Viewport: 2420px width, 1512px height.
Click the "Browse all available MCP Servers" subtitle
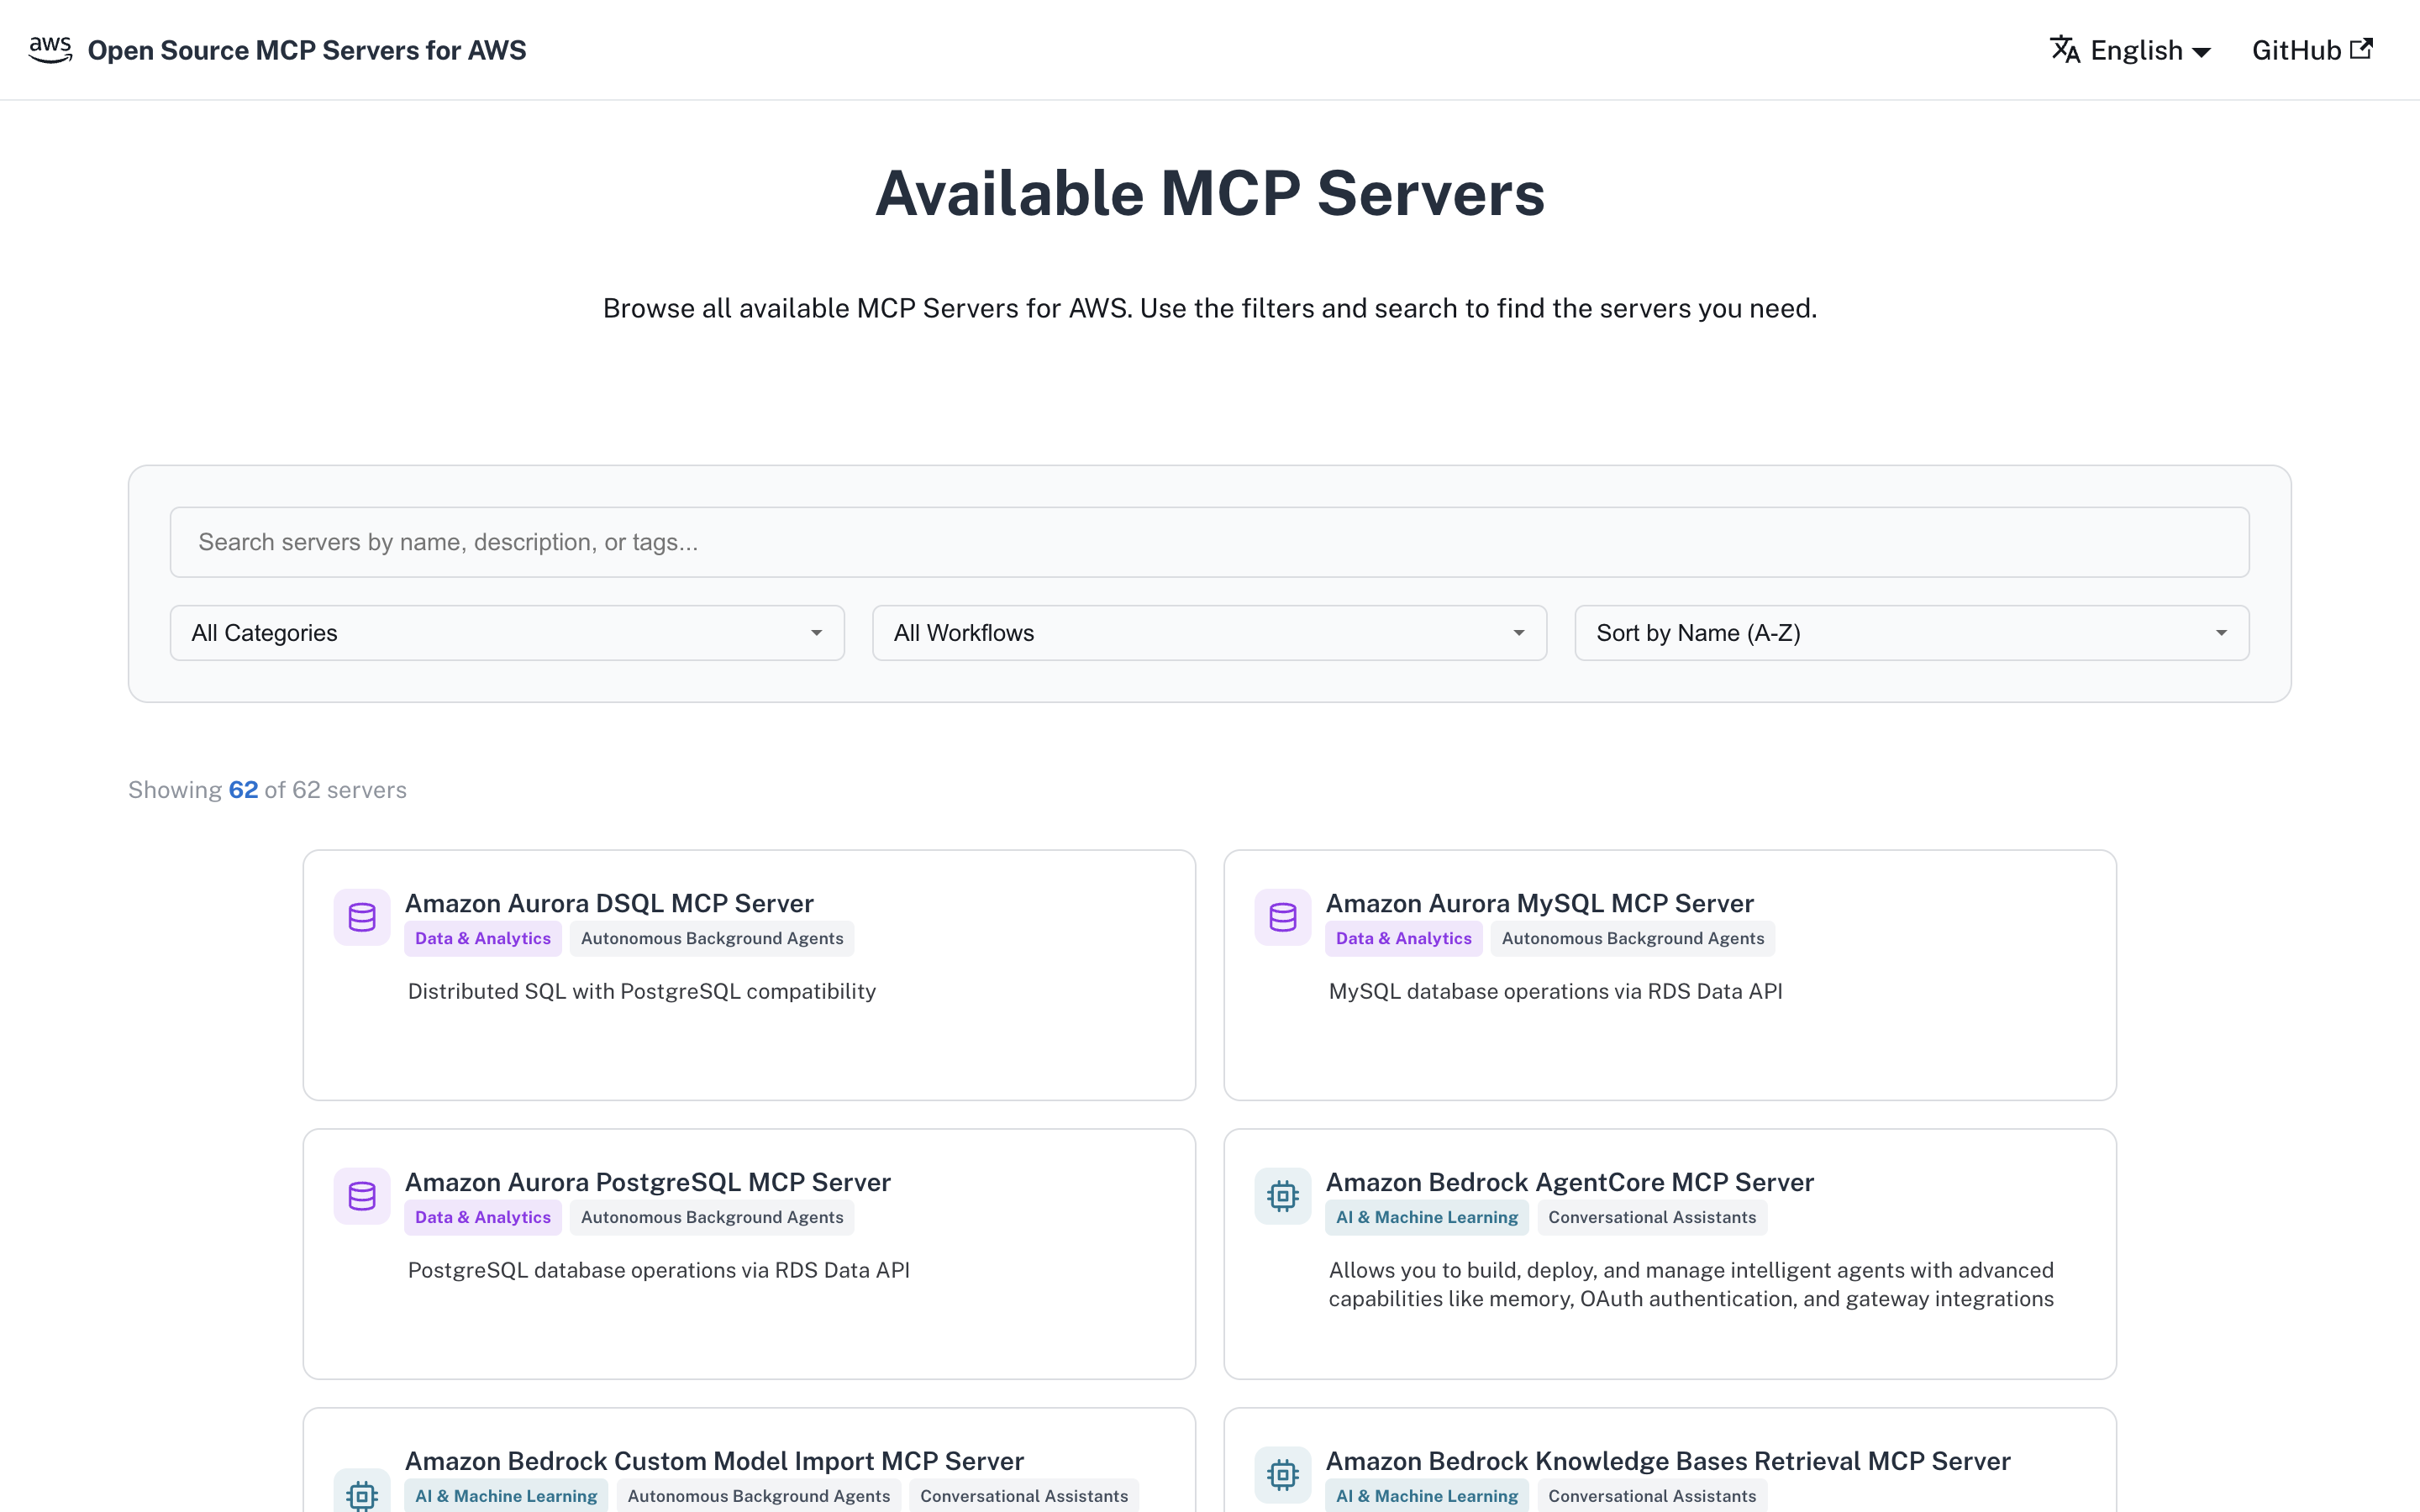tap(1210, 308)
